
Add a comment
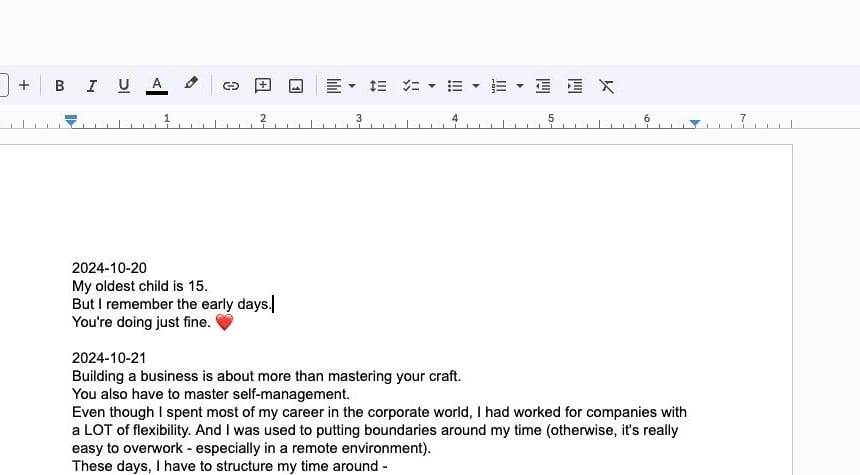[x=263, y=86]
